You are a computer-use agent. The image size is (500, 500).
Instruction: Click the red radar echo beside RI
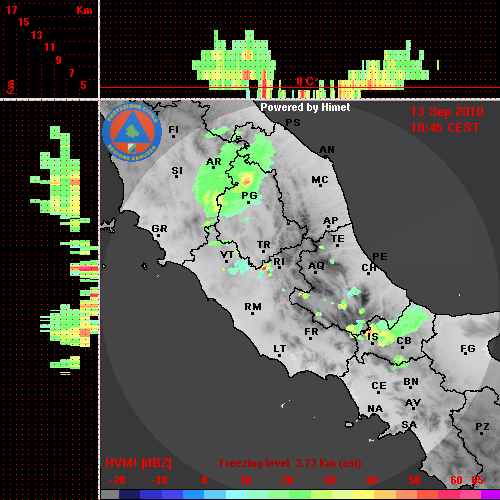point(265,268)
